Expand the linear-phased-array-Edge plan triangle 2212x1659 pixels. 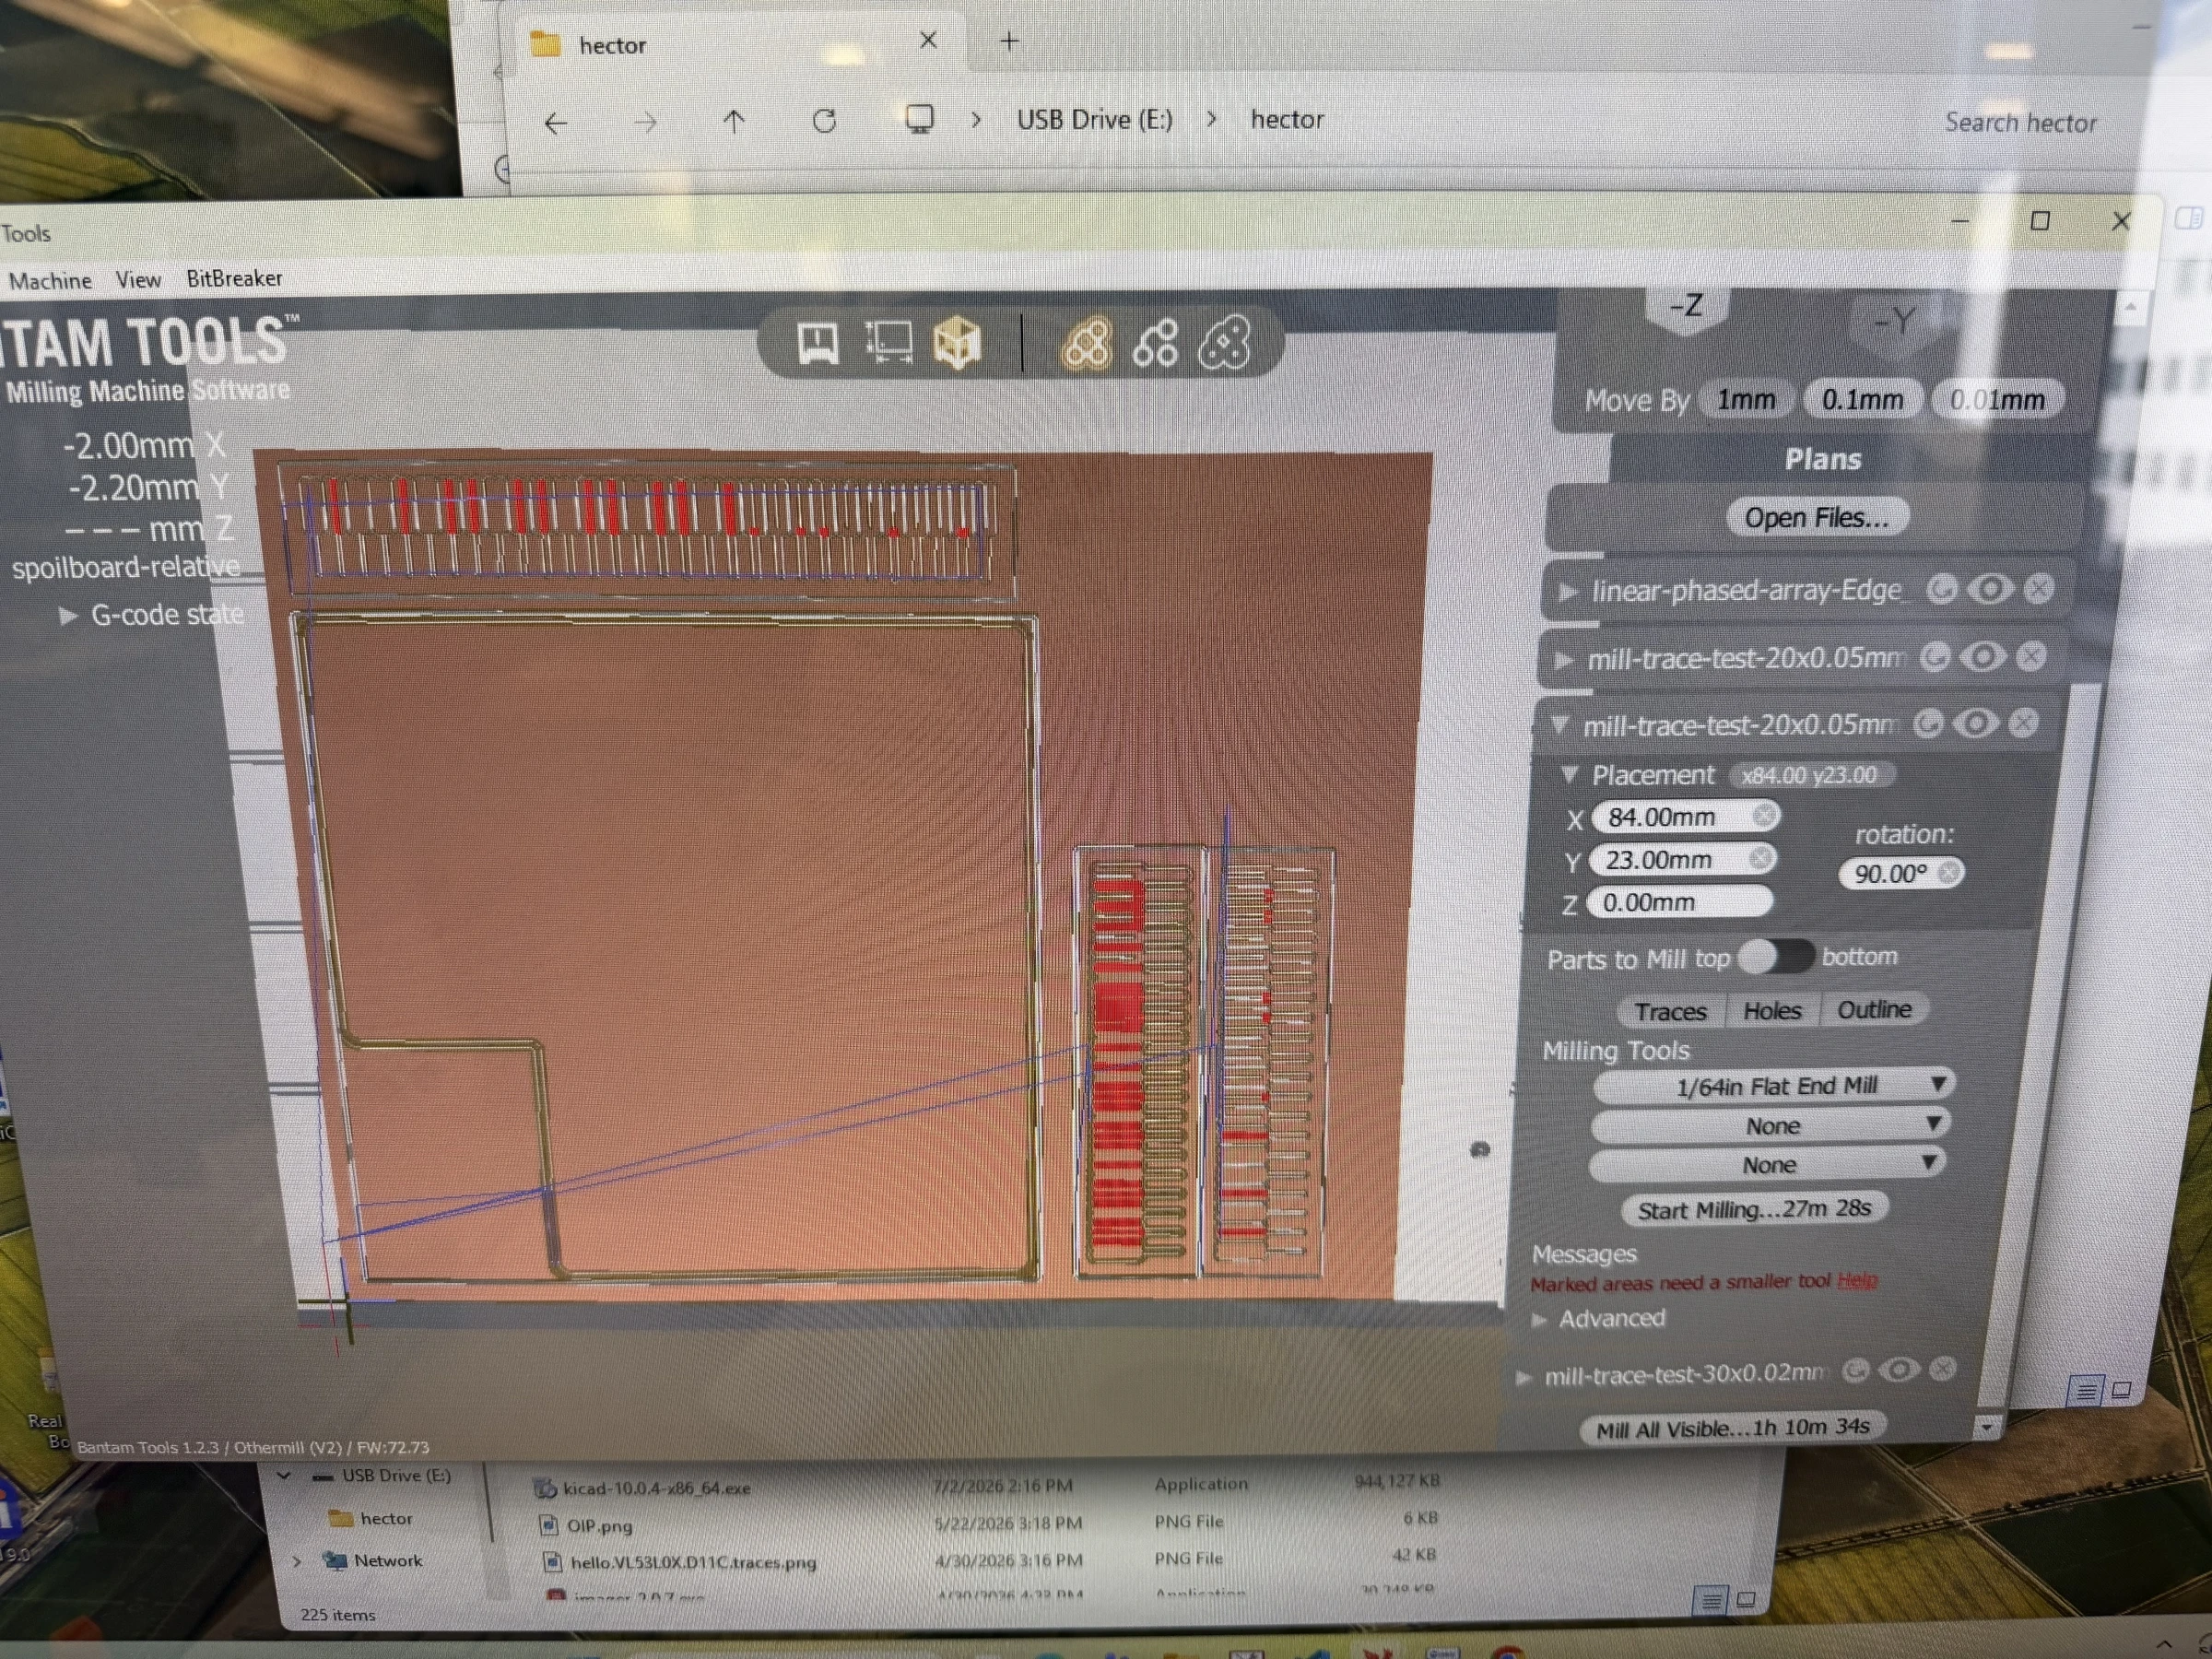[x=1566, y=592]
